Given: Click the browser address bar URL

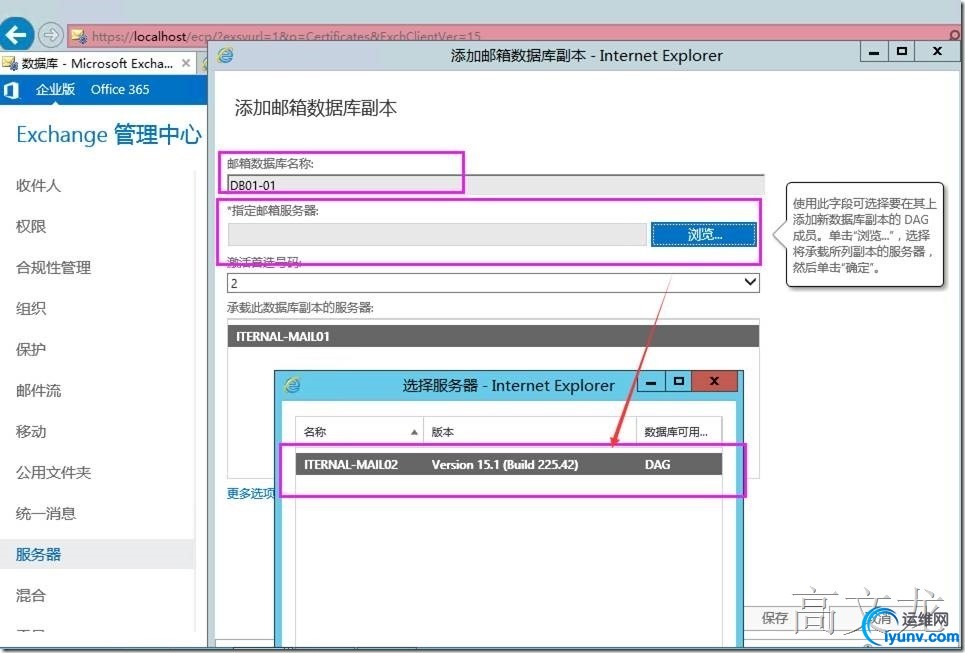Looking at the screenshot, I should [286, 36].
